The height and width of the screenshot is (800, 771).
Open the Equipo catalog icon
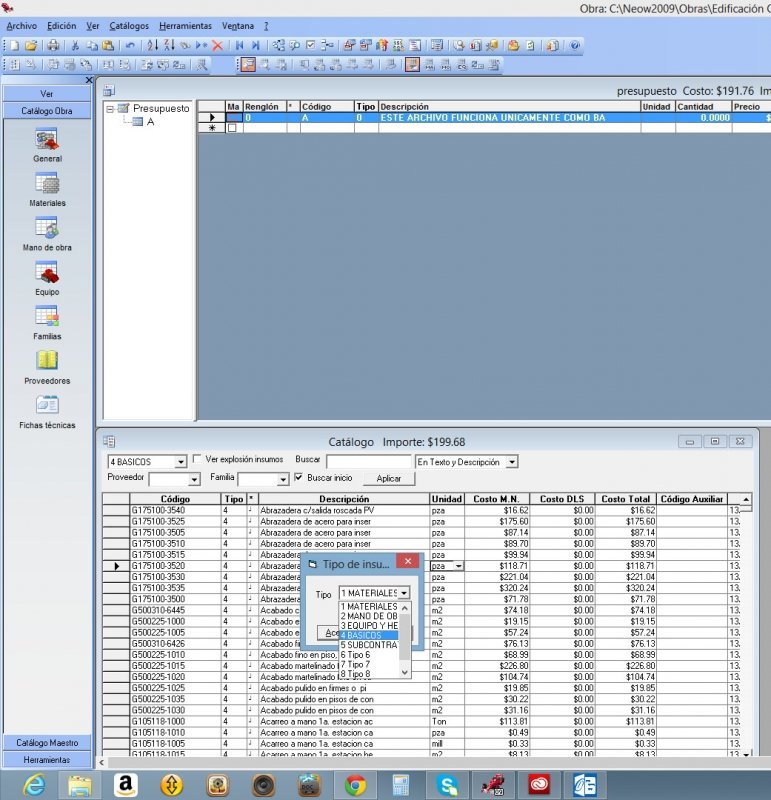tap(46, 273)
